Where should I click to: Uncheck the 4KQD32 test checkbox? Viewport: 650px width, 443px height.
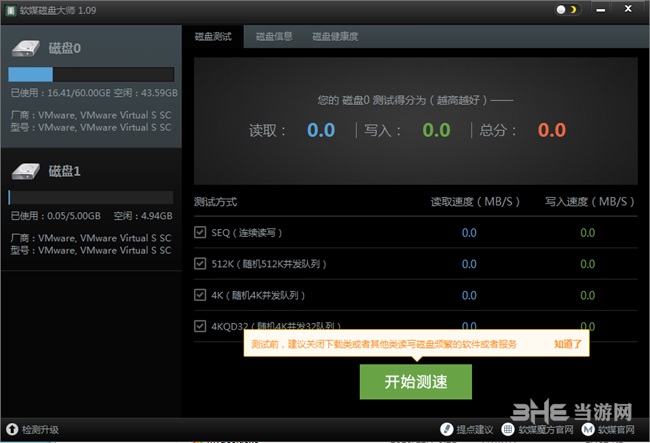(200, 326)
